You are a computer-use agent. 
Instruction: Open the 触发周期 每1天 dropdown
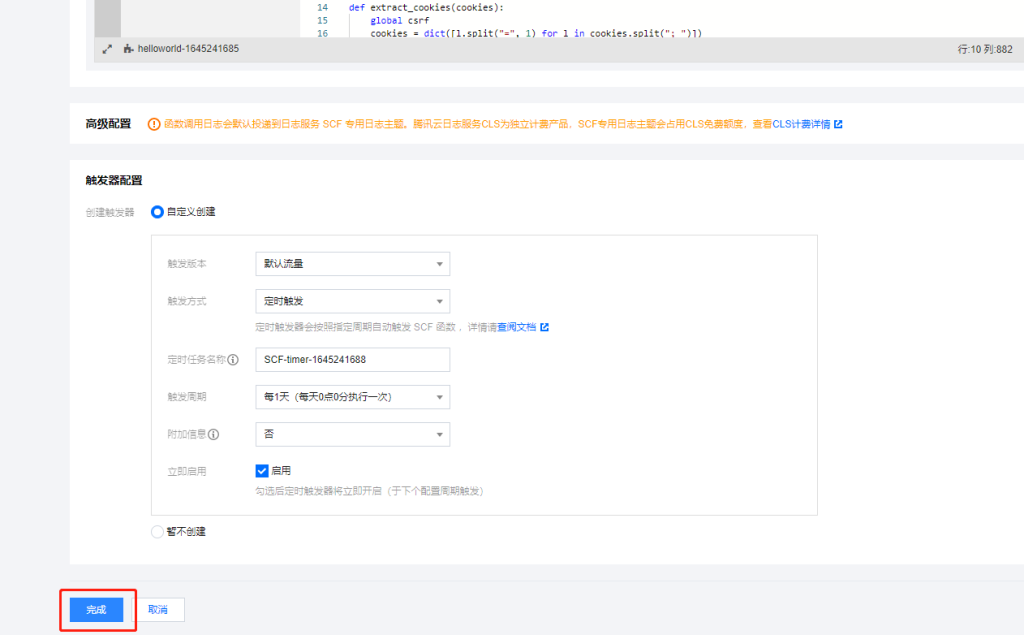tap(353, 397)
